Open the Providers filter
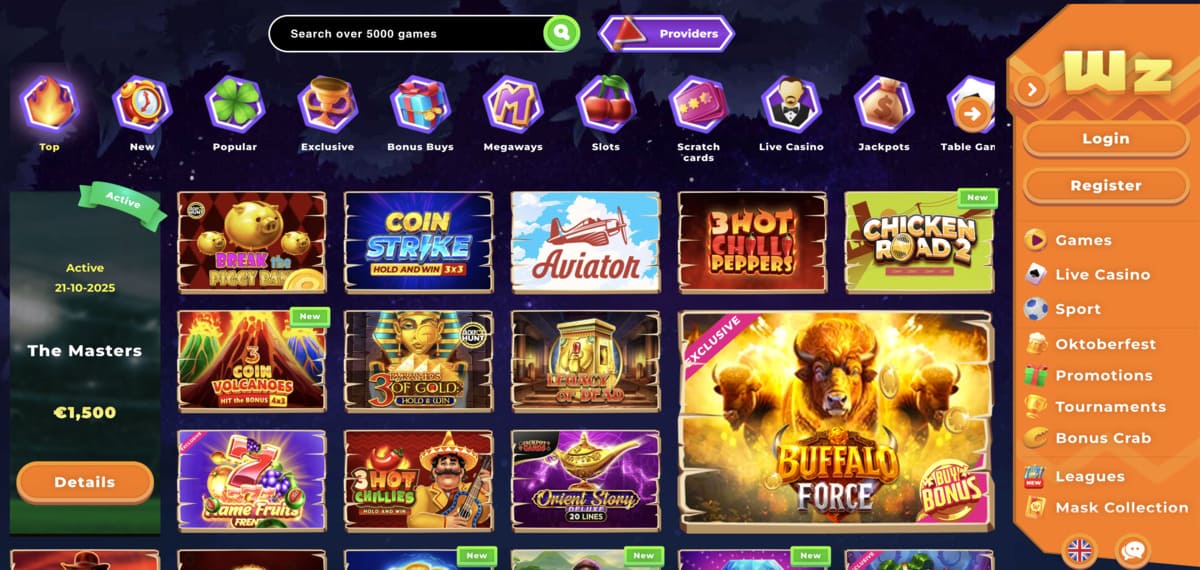 click(666, 33)
